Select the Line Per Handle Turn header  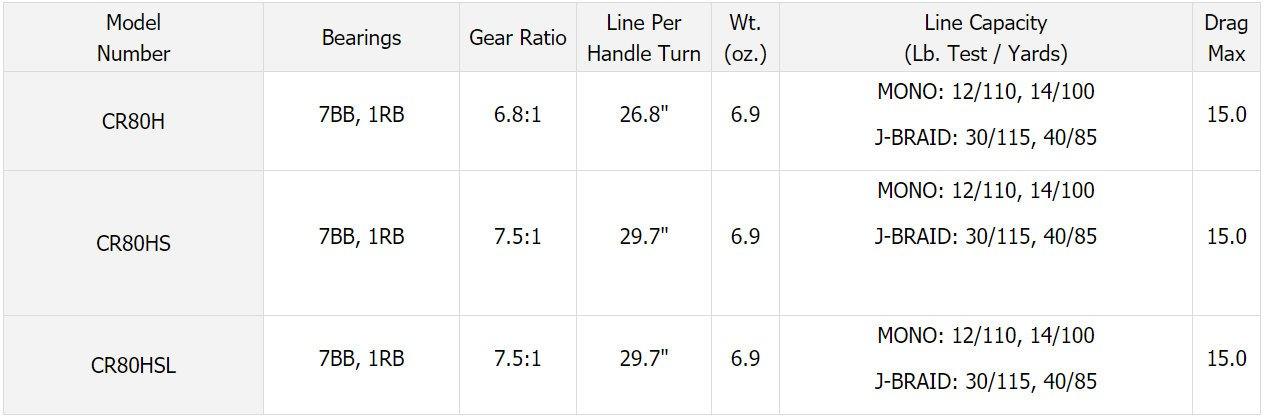click(643, 37)
